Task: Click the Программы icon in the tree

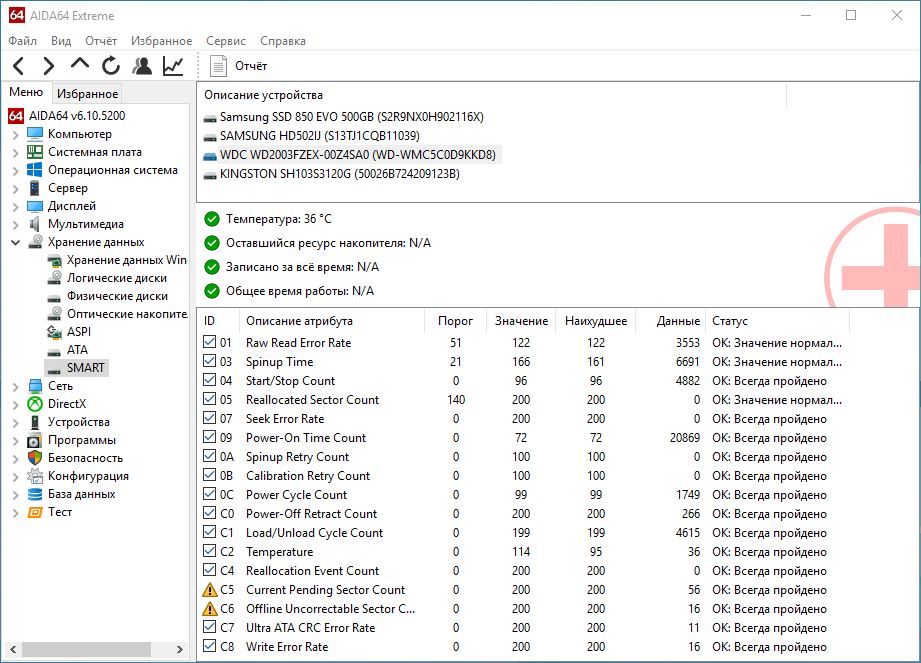Action: (35, 440)
